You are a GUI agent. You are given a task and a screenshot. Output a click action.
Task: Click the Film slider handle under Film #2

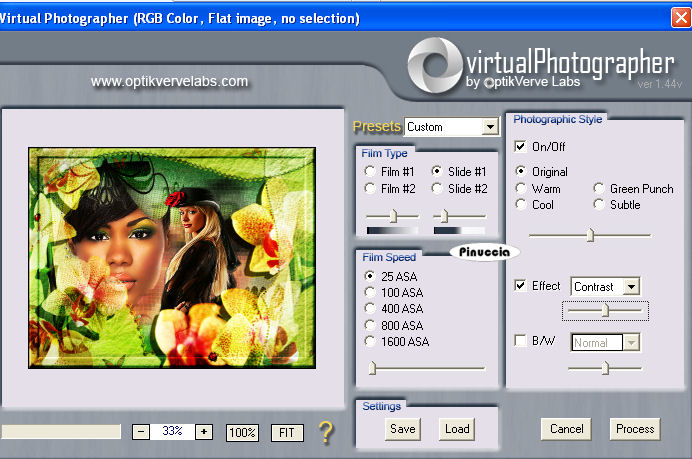393,216
